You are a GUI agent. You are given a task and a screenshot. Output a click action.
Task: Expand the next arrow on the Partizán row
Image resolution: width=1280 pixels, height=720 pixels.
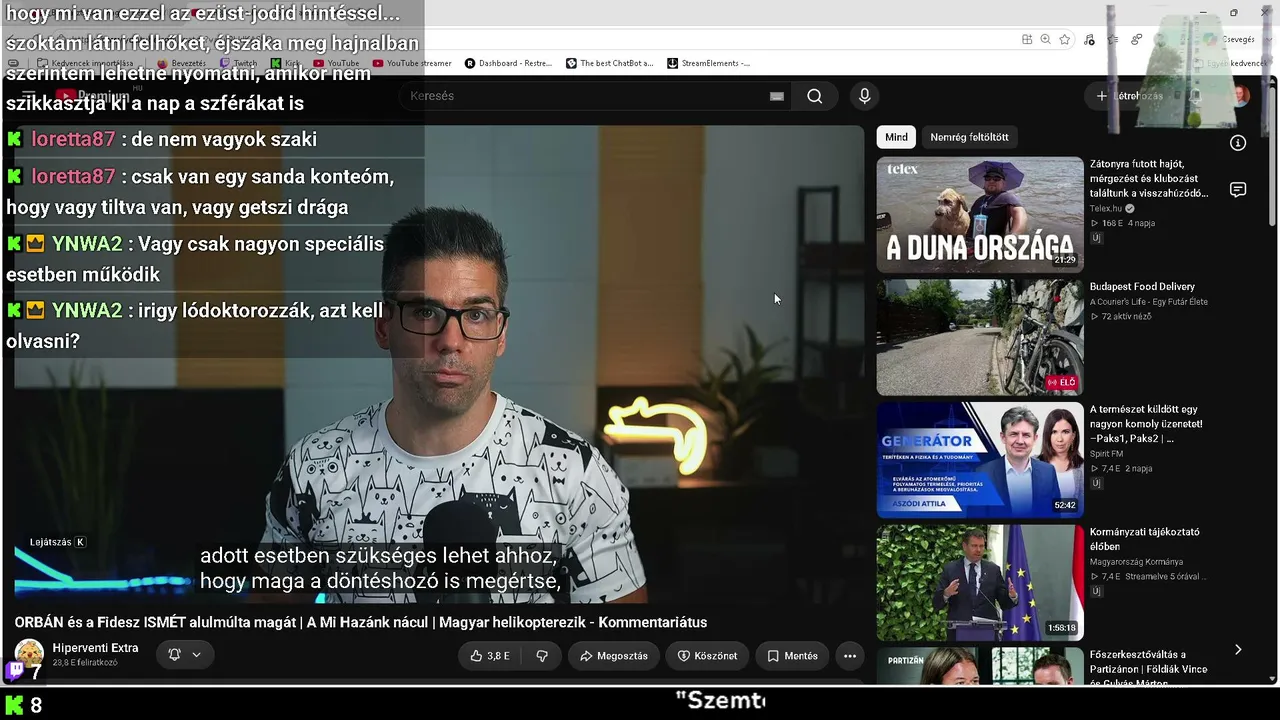pyautogui.click(x=1238, y=650)
